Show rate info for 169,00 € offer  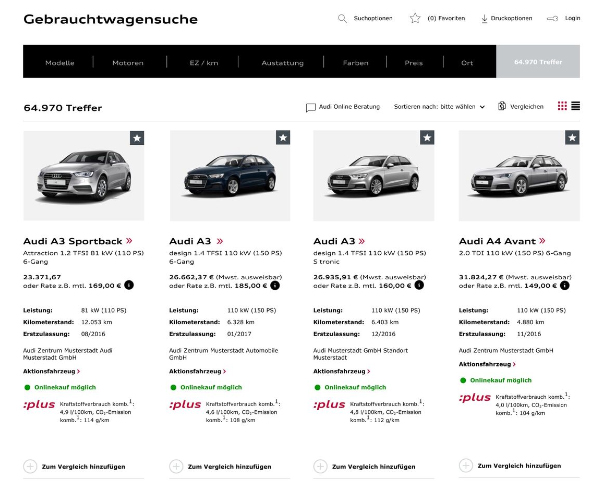129,285
